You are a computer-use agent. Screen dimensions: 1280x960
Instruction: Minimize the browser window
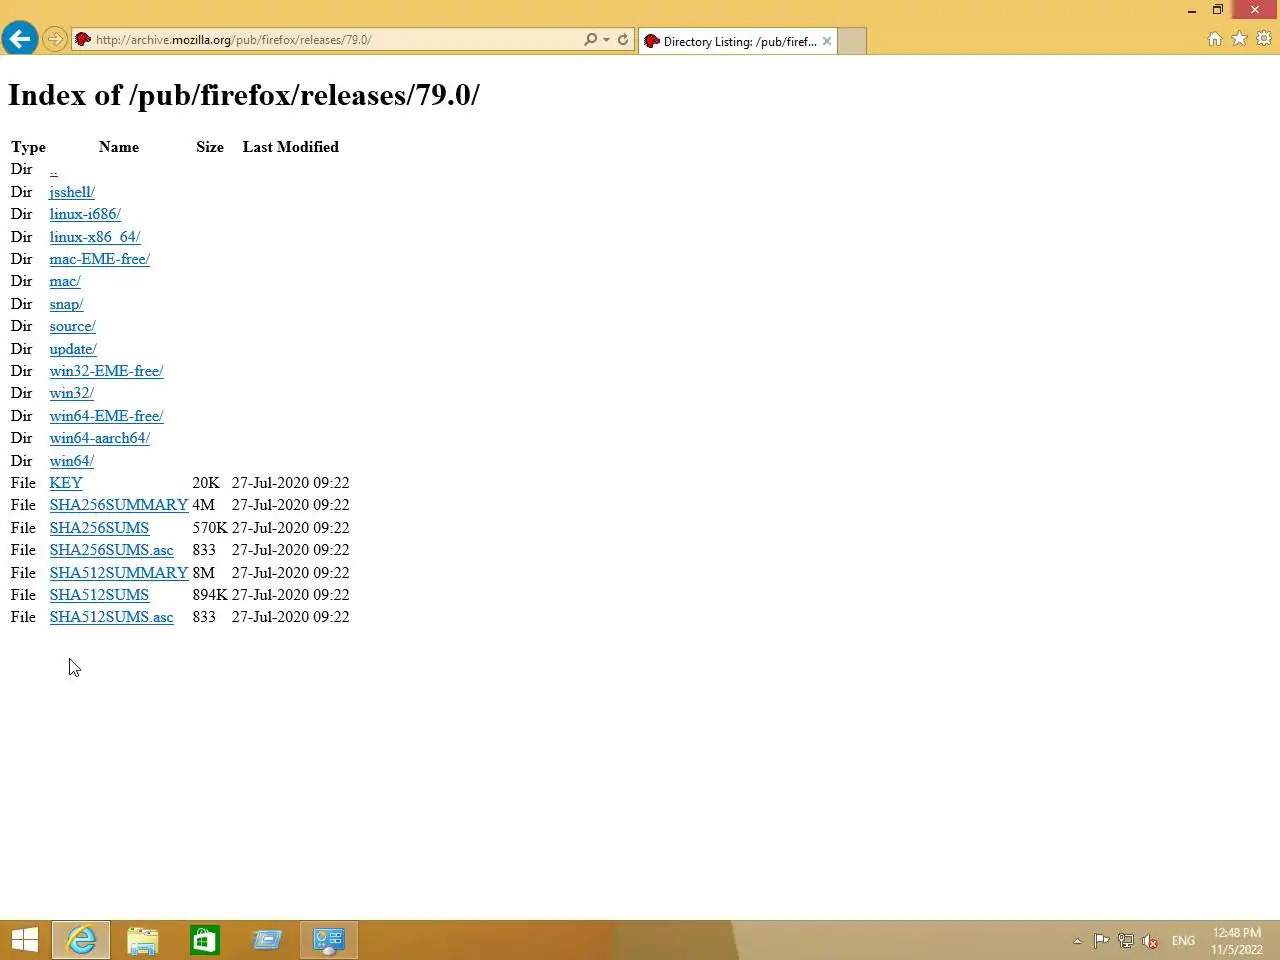(x=1191, y=10)
